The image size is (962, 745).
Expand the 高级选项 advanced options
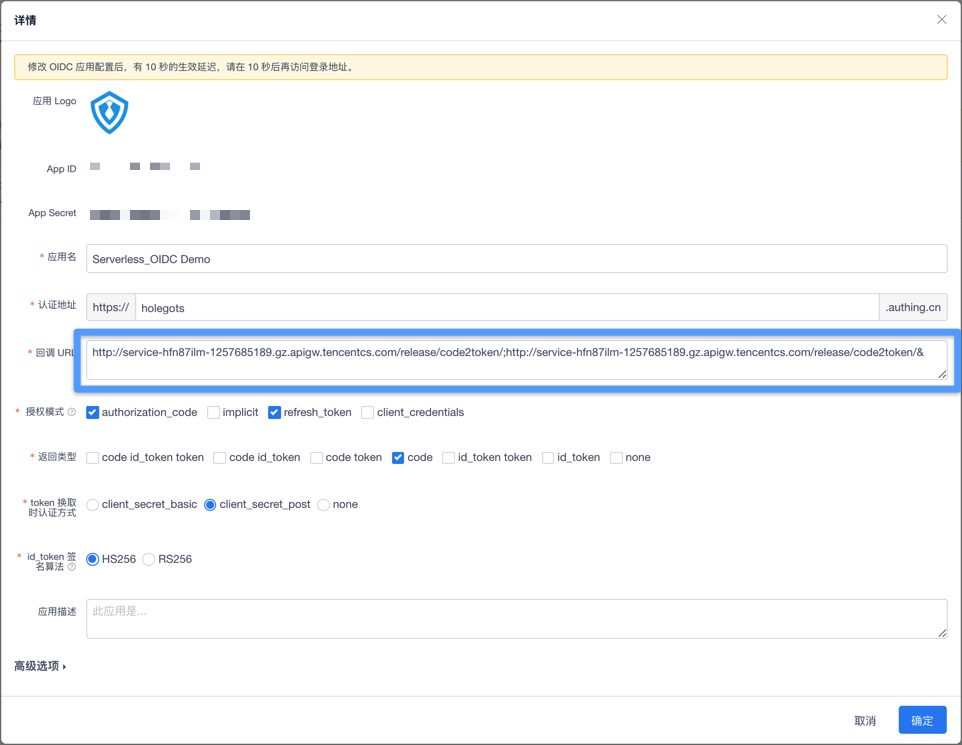41,666
